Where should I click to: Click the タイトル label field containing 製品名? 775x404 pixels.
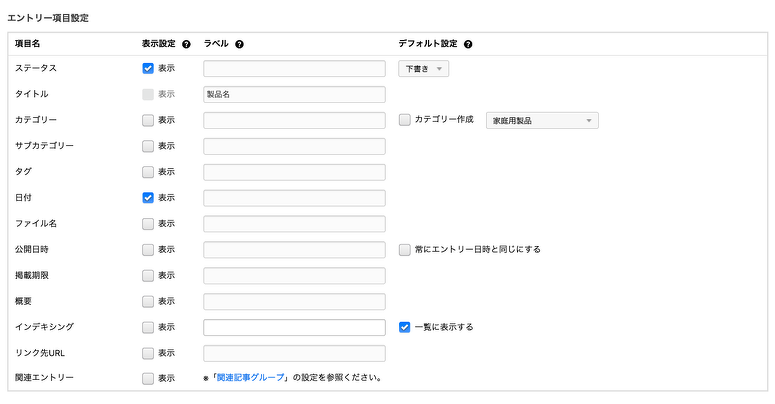point(294,95)
